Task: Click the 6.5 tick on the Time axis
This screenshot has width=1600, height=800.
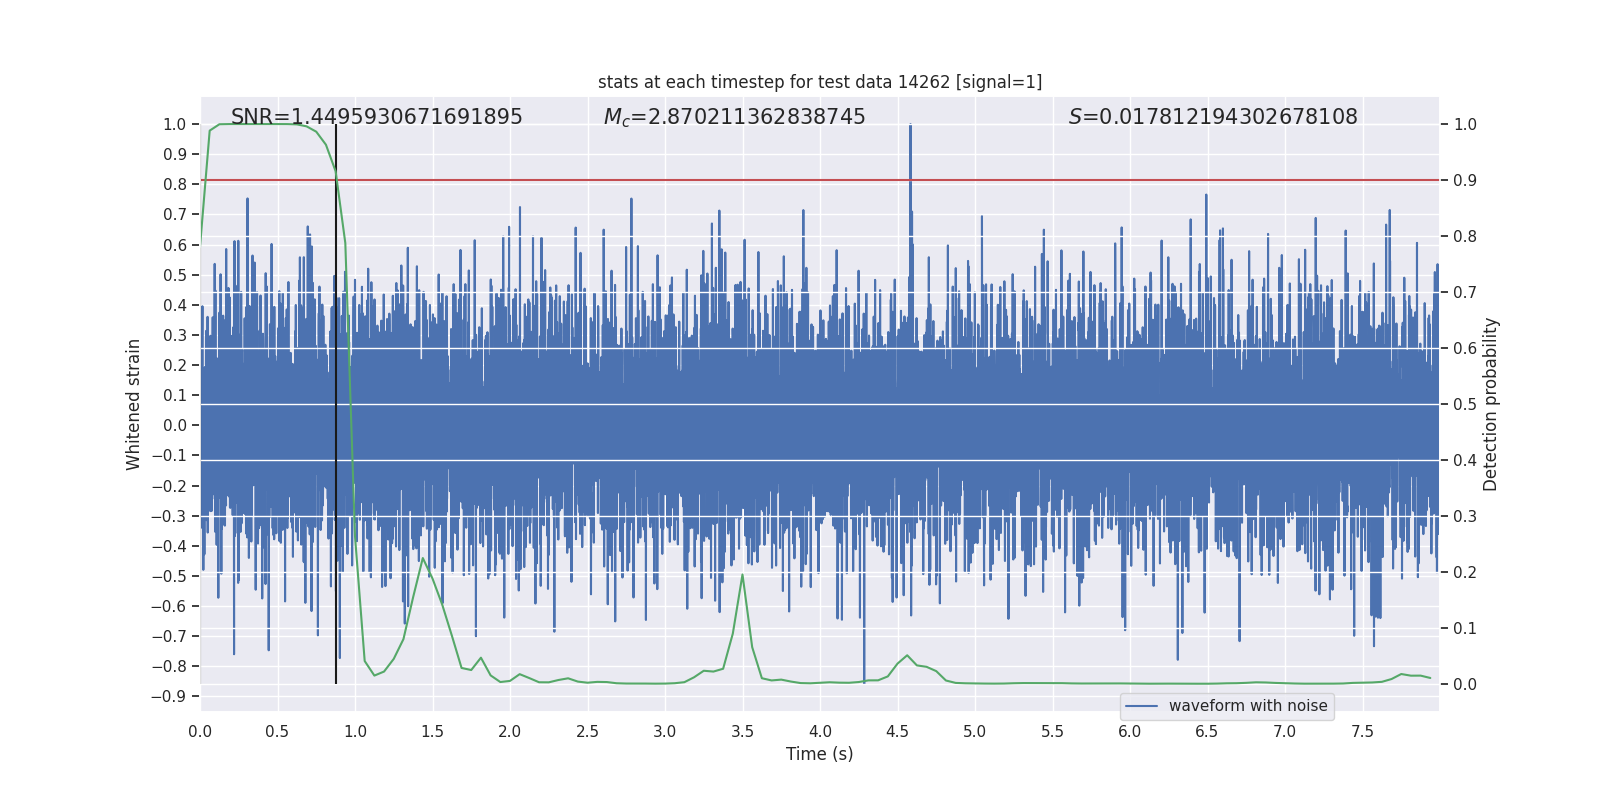Action: click(x=1207, y=732)
